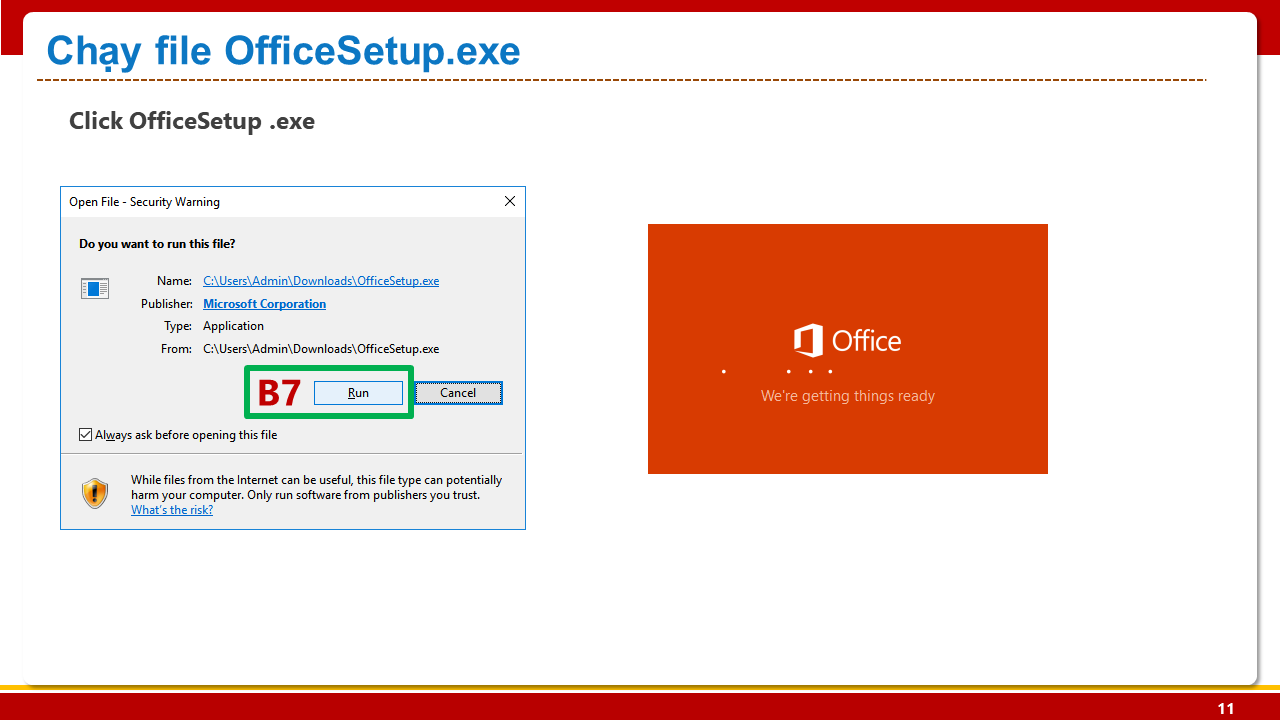Screen dimensions: 1280x720
Task: Click the Do you want to run this file heading
Action: click(157, 244)
